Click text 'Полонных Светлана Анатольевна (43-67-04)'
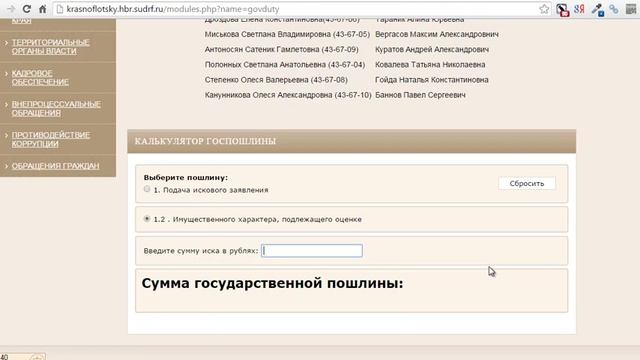This screenshot has height=360, width=640. coord(284,64)
